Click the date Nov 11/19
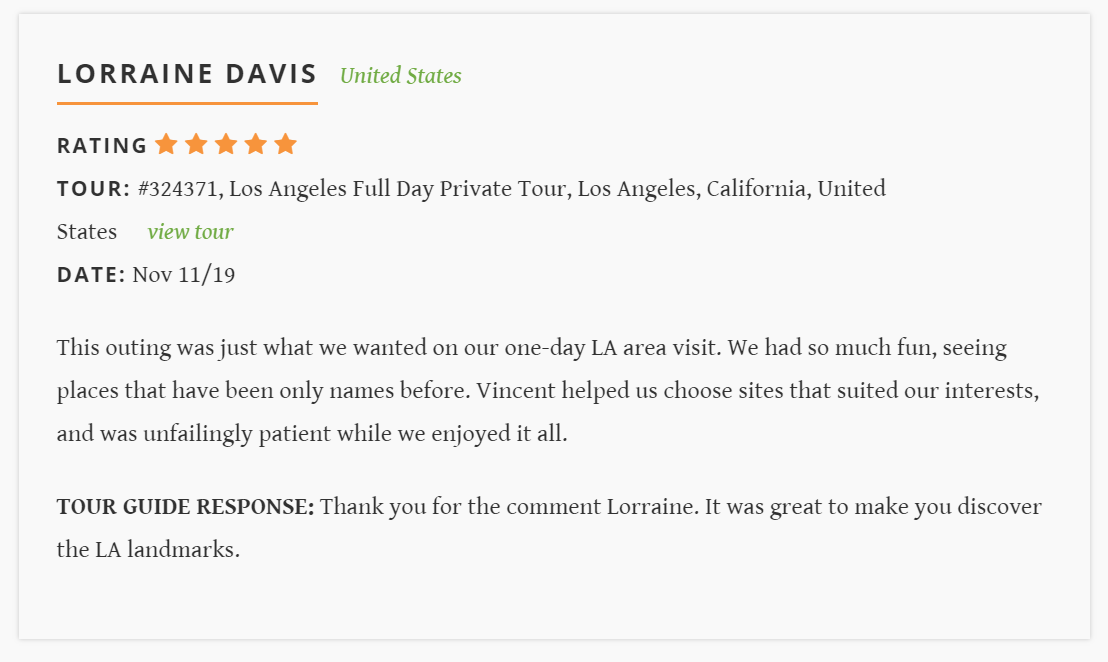This screenshot has height=662, width=1108. click(x=184, y=275)
